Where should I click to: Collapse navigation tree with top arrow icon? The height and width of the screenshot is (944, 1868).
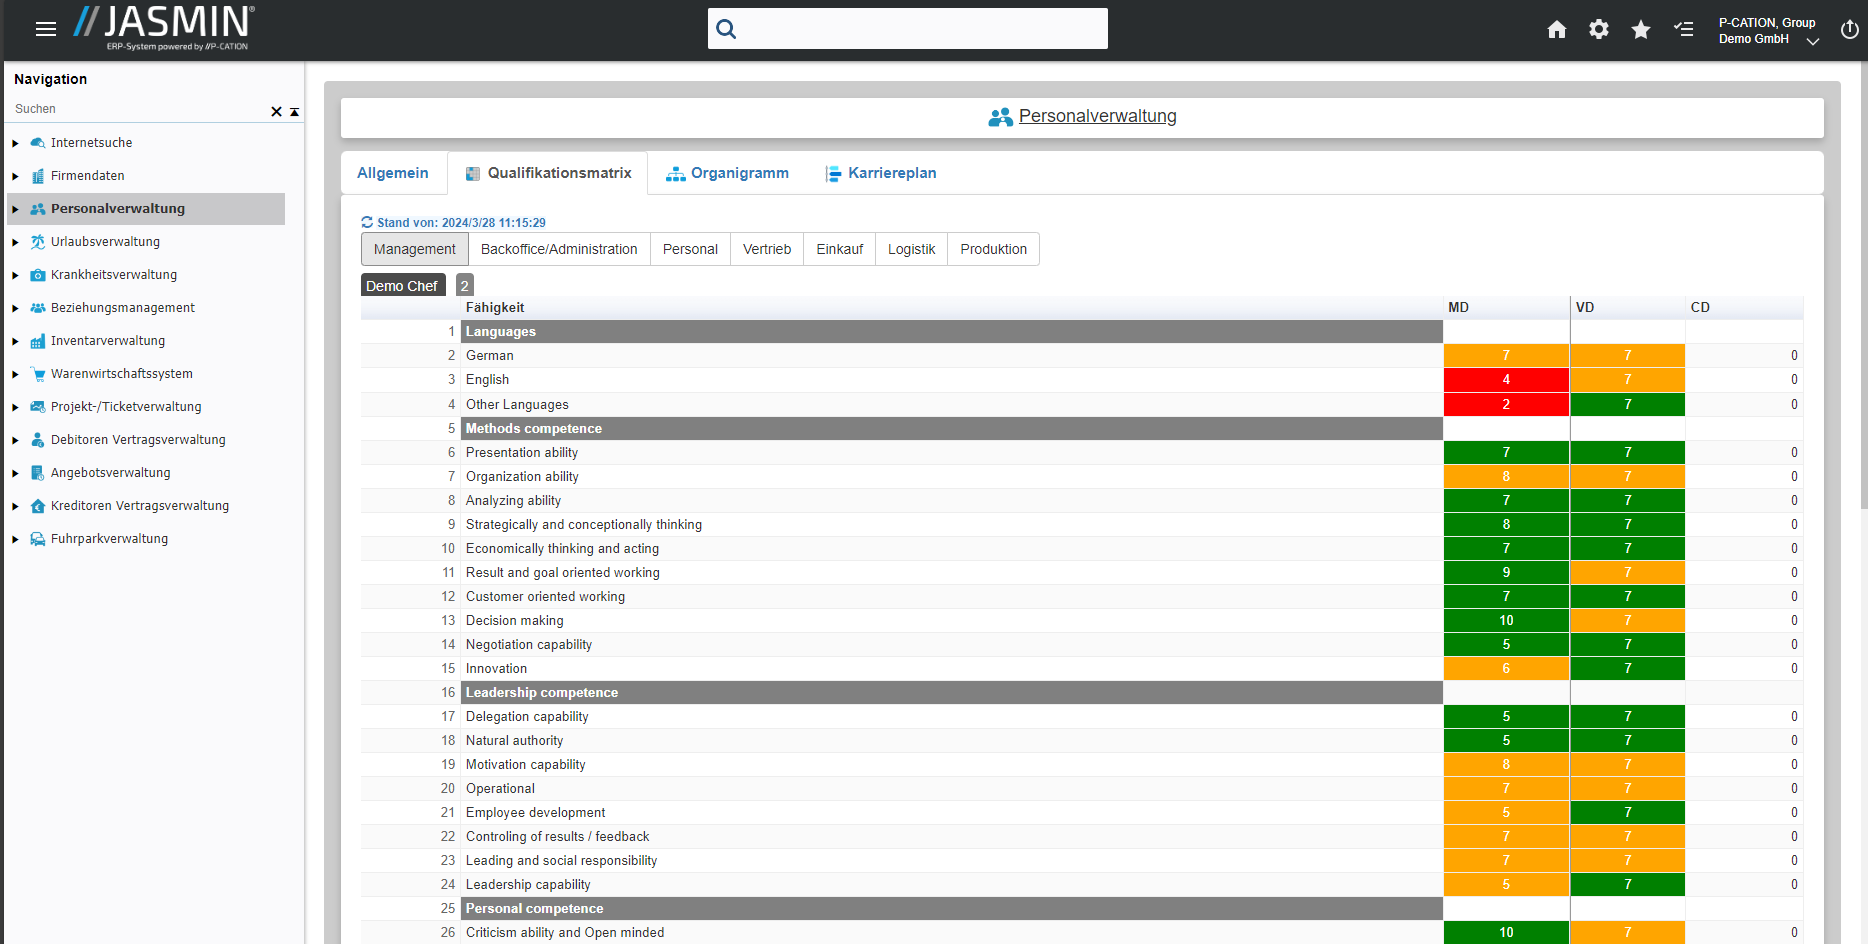pyautogui.click(x=295, y=112)
